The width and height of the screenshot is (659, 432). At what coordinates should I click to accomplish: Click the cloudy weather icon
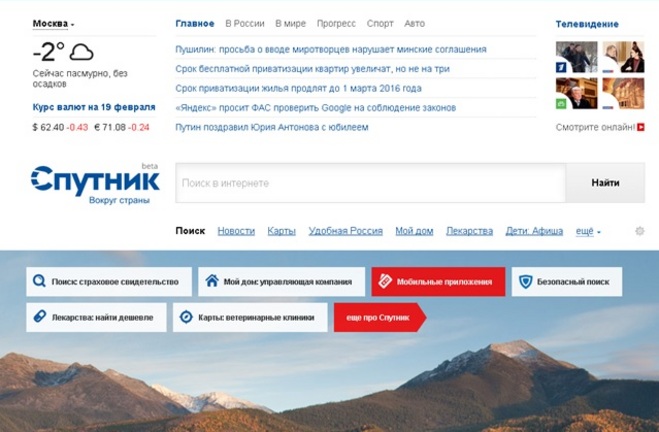81,53
